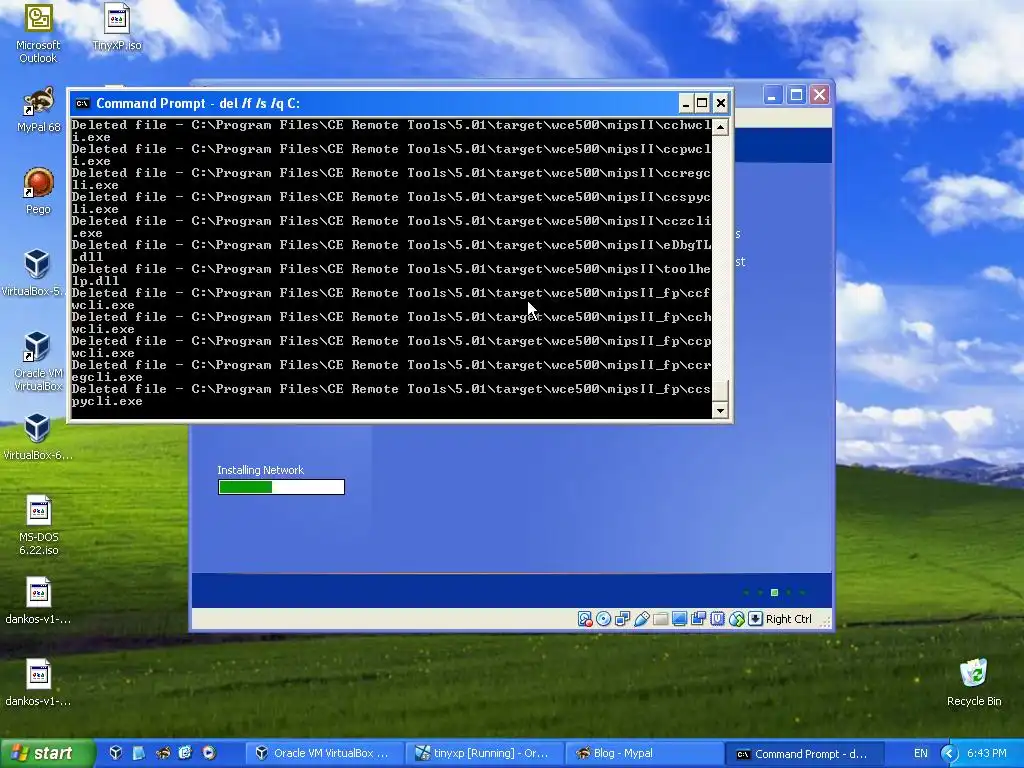The height and width of the screenshot is (768, 1024).
Task: Click VirtualBox display indicator icon
Action: [679, 619]
